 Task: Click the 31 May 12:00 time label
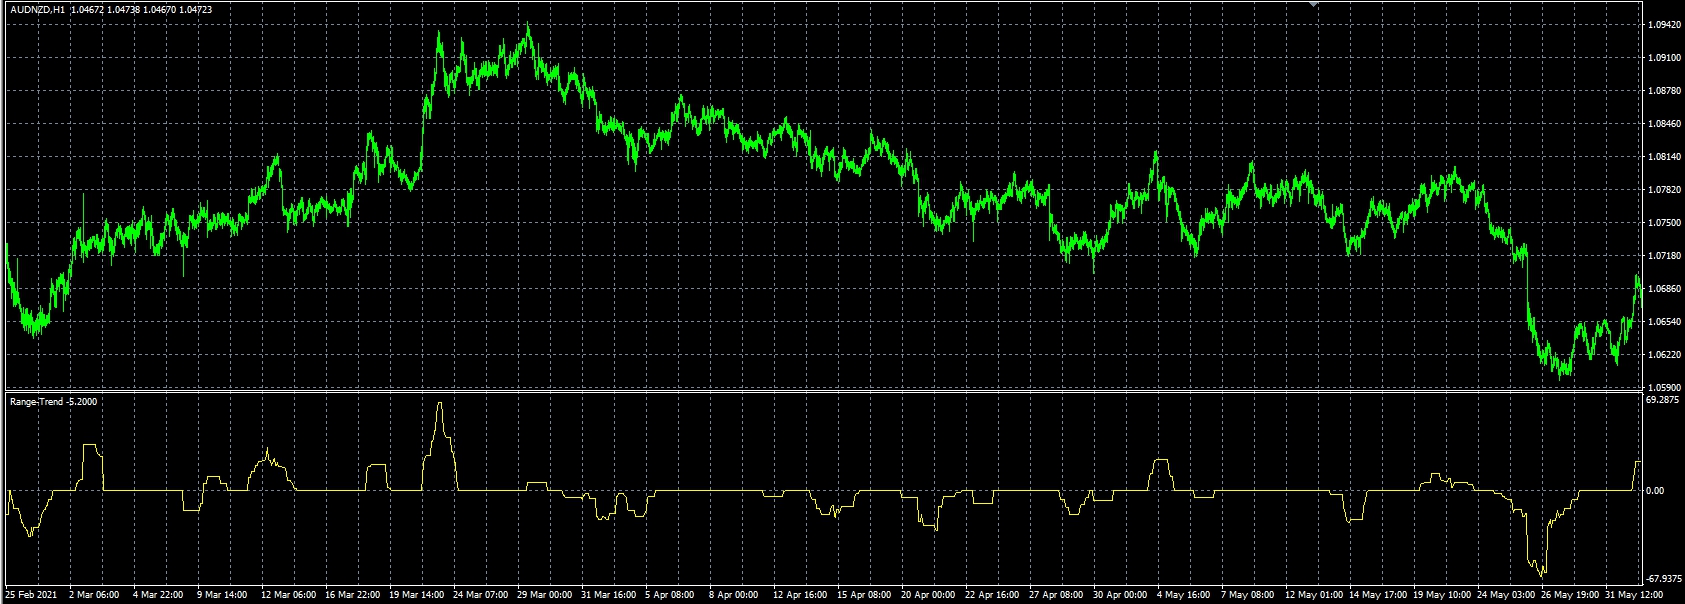(1635, 595)
